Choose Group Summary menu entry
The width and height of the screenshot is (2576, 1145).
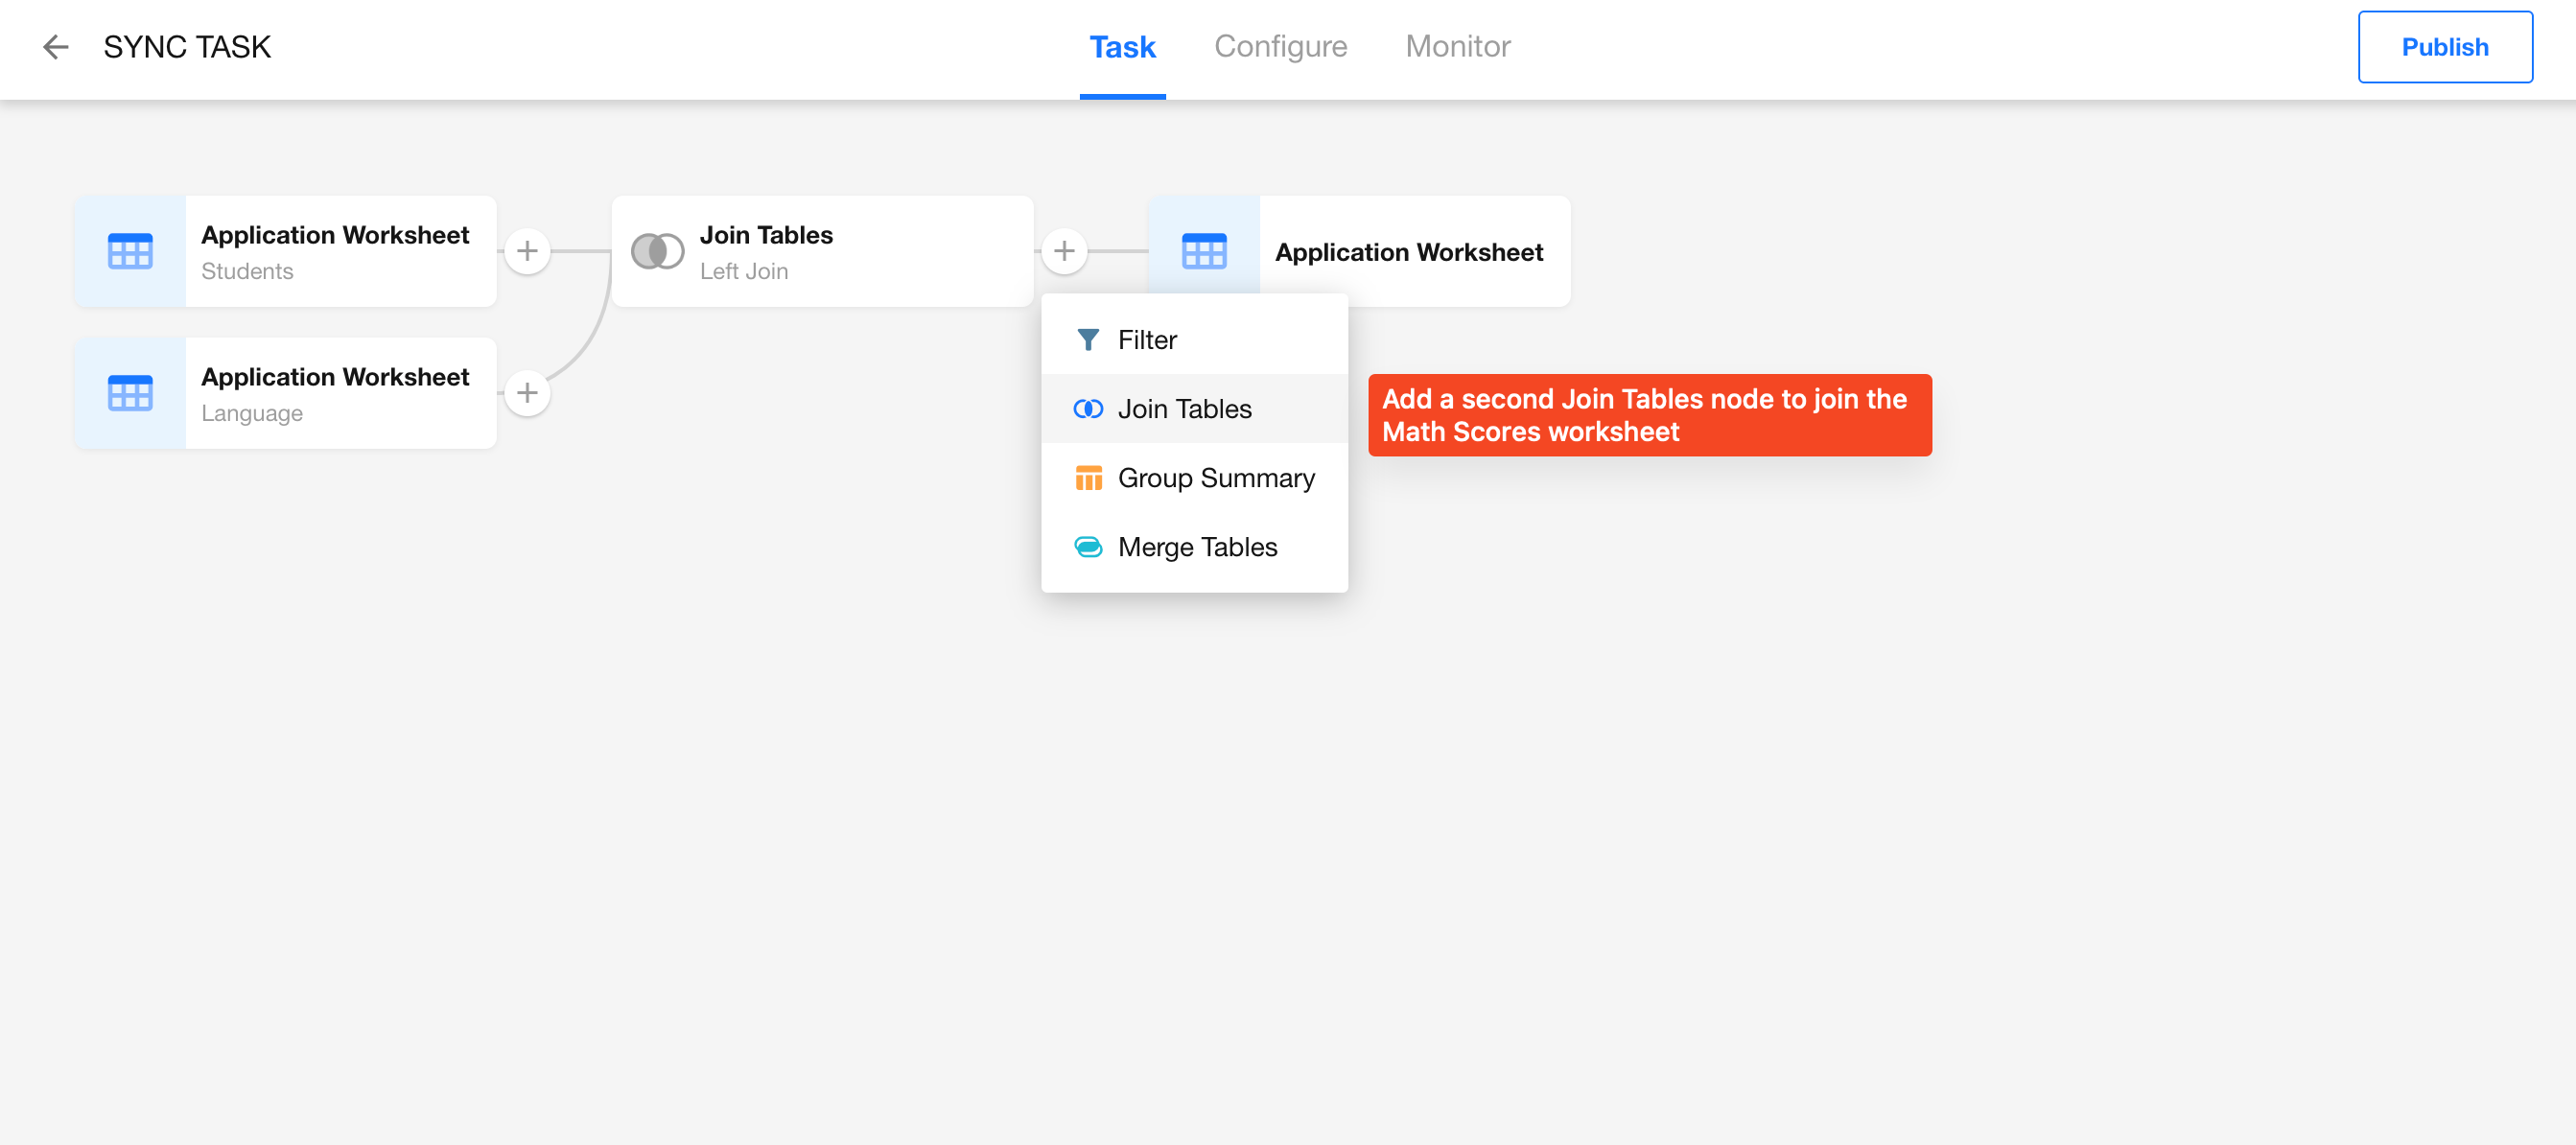[1215, 478]
